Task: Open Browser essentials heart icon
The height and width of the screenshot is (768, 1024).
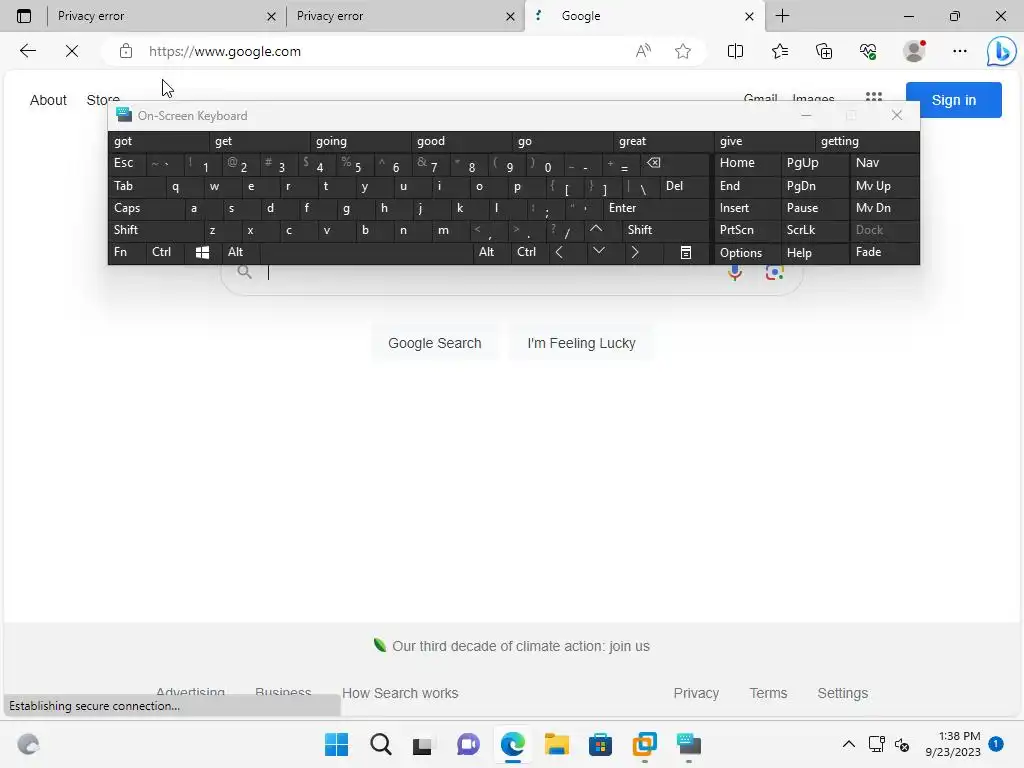Action: point(869,51)
